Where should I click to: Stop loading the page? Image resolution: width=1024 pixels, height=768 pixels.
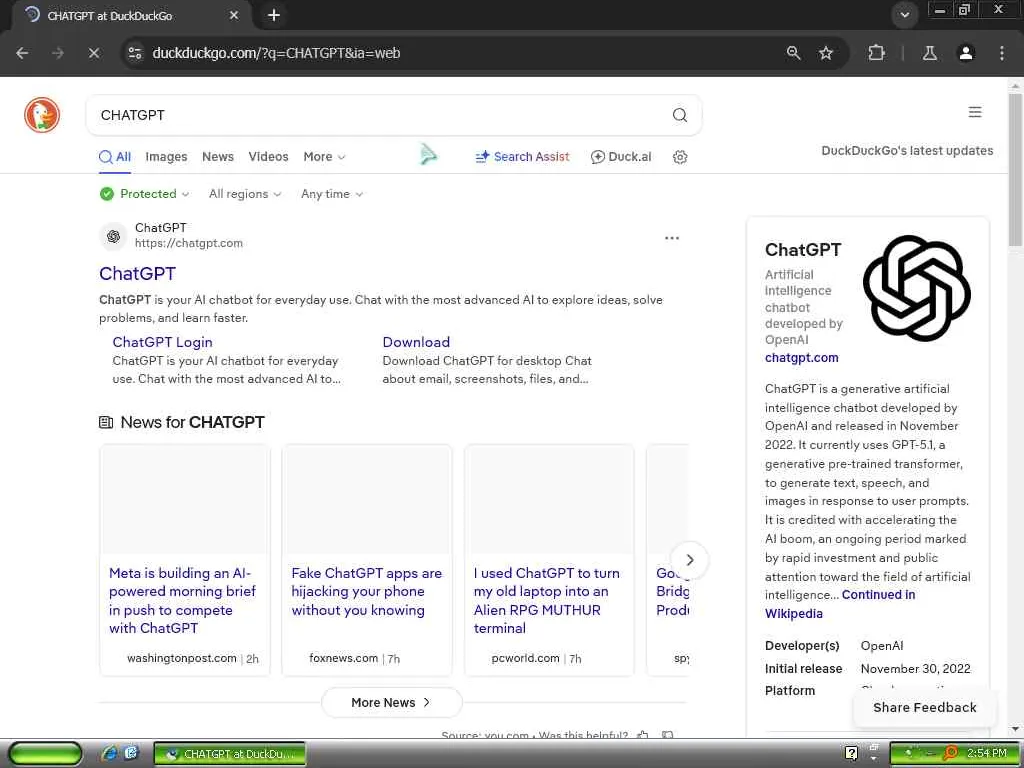[93, 53]
